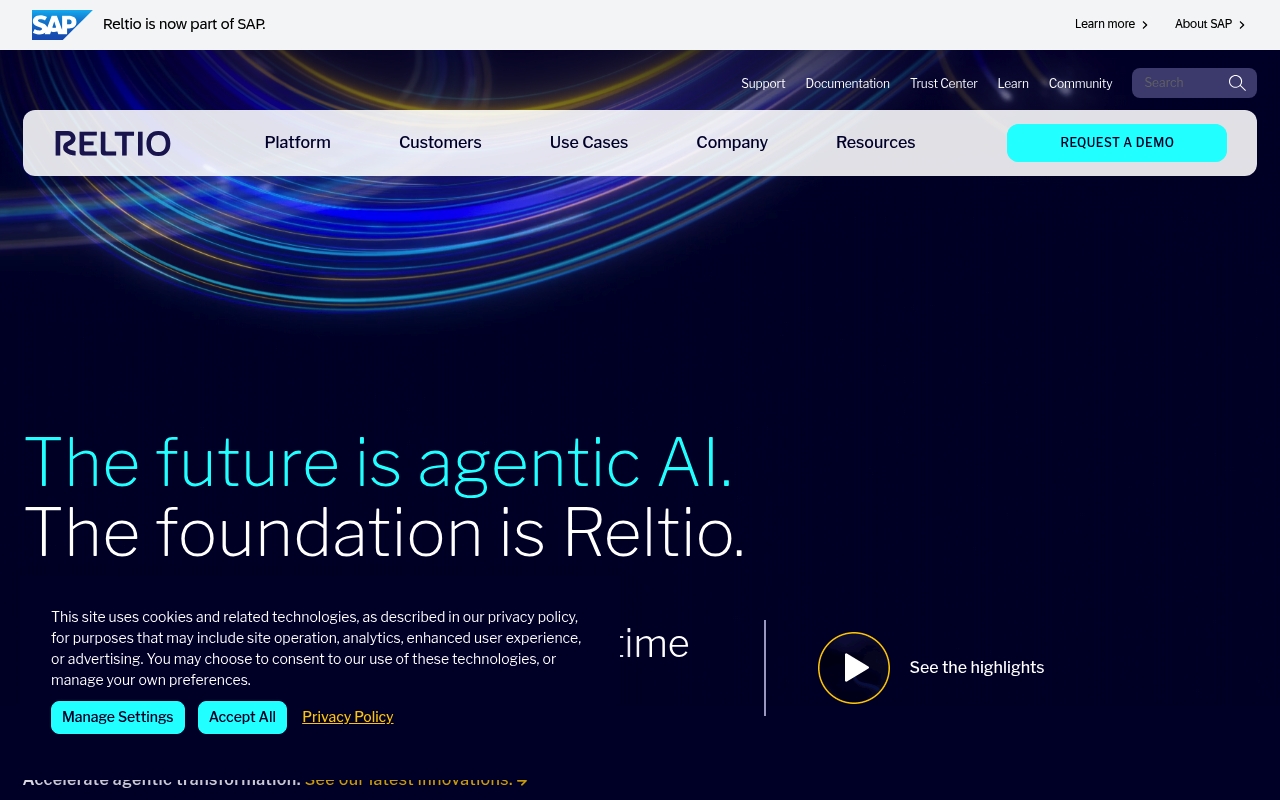Open the Customers menu
This screenshot has height=800, width=1280.
[x=440, y=142]
